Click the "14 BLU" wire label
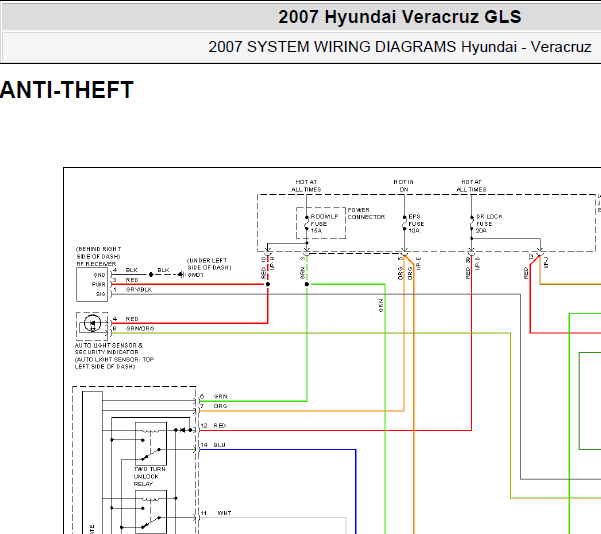 [213, 445]
